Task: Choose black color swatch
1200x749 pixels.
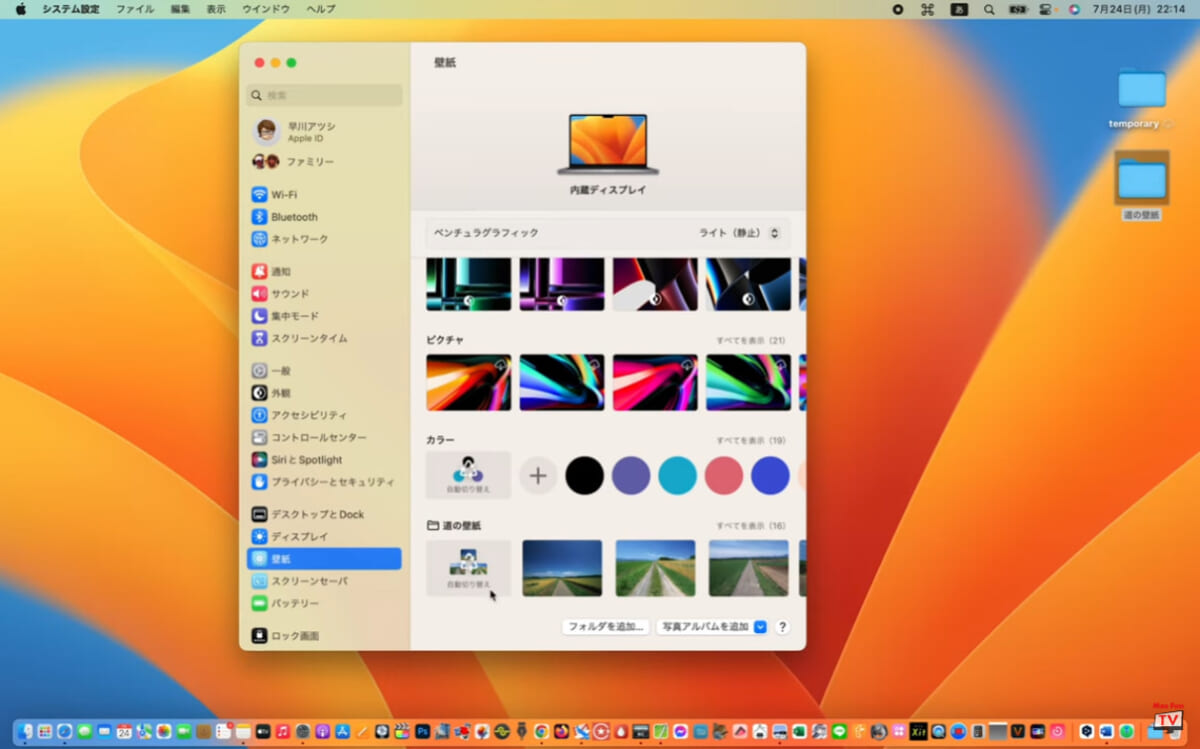Action: 585,476
